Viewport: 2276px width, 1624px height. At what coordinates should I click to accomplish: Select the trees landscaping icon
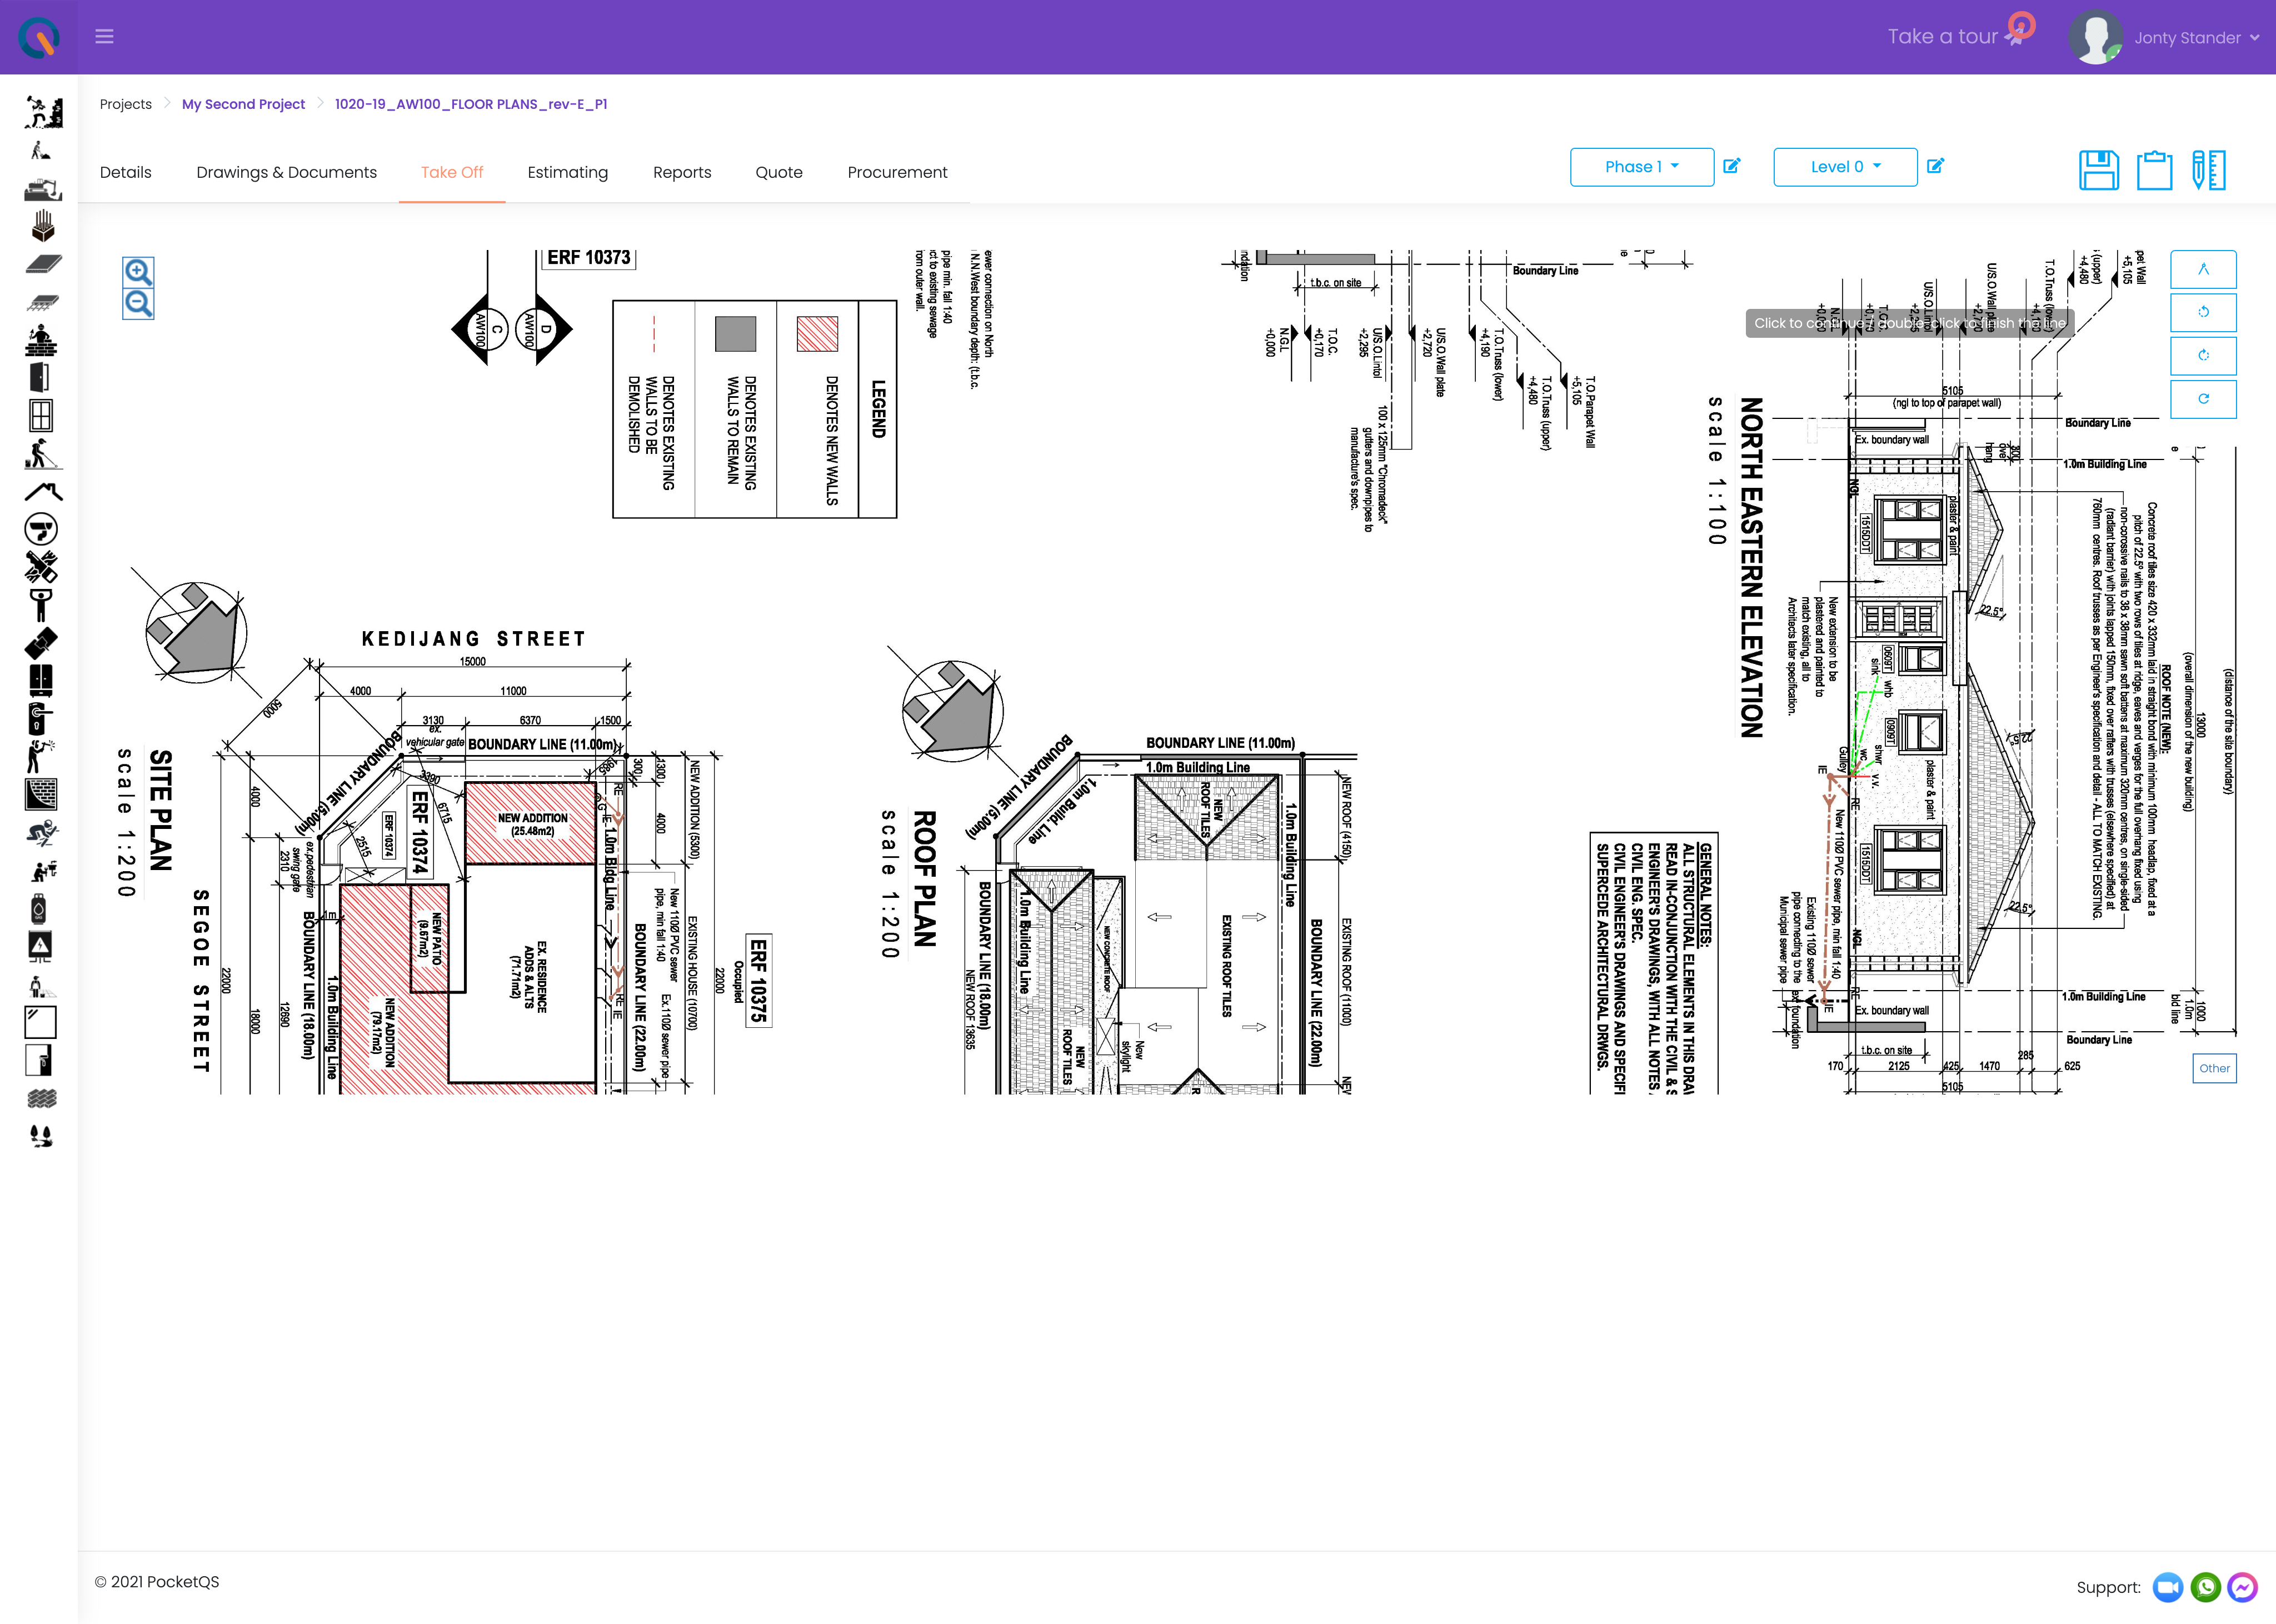click(x=41, y=1136)
